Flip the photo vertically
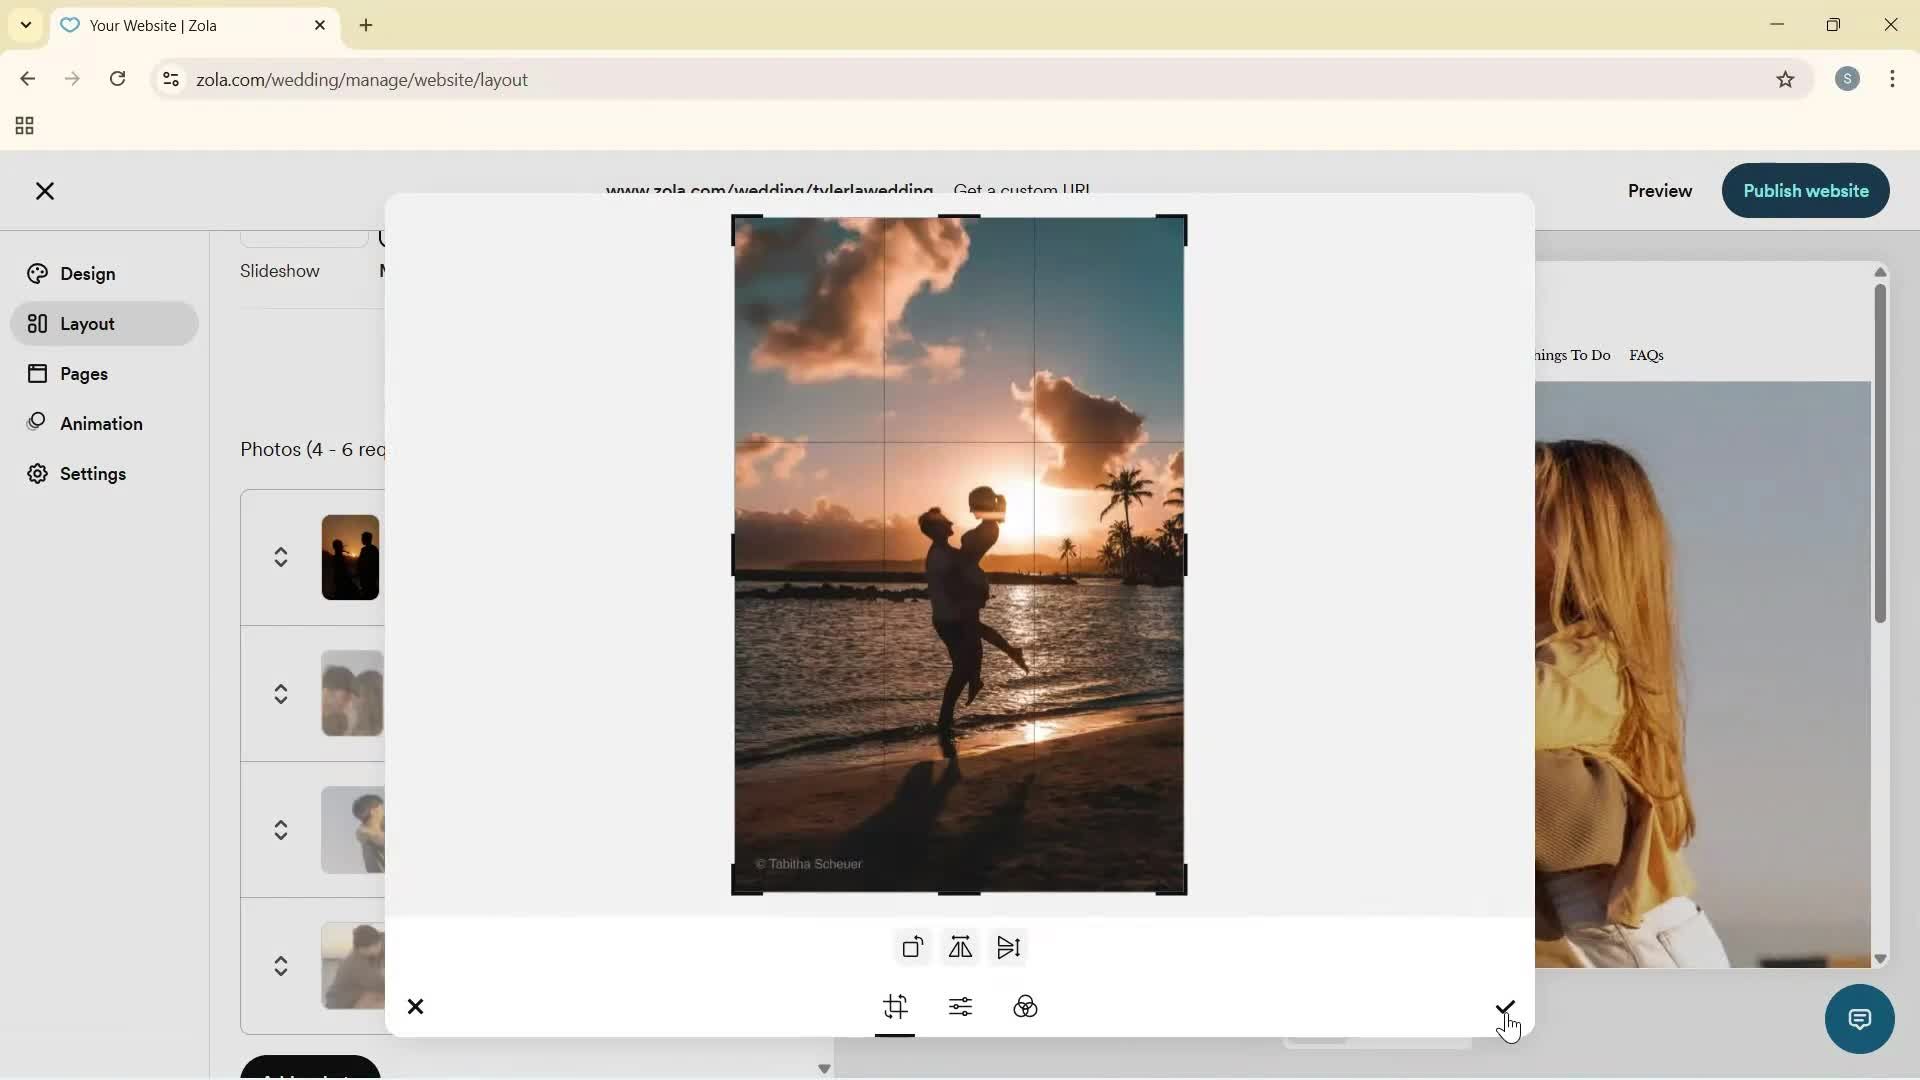The height and width of the screenshot is (1080, 1920). (x=1008, y=947)
